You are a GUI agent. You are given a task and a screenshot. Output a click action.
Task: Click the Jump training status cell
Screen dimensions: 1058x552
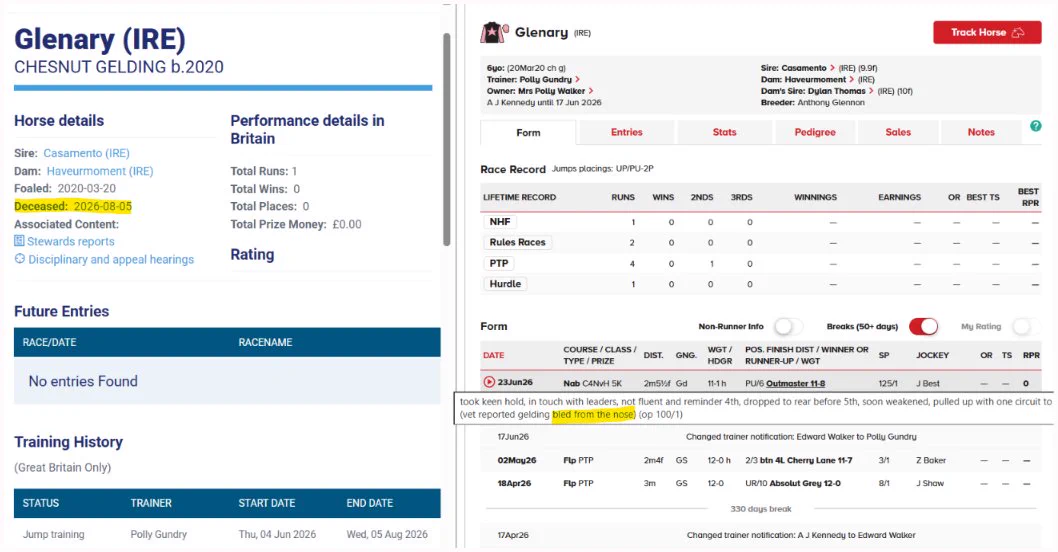click(x=53, y=534)
